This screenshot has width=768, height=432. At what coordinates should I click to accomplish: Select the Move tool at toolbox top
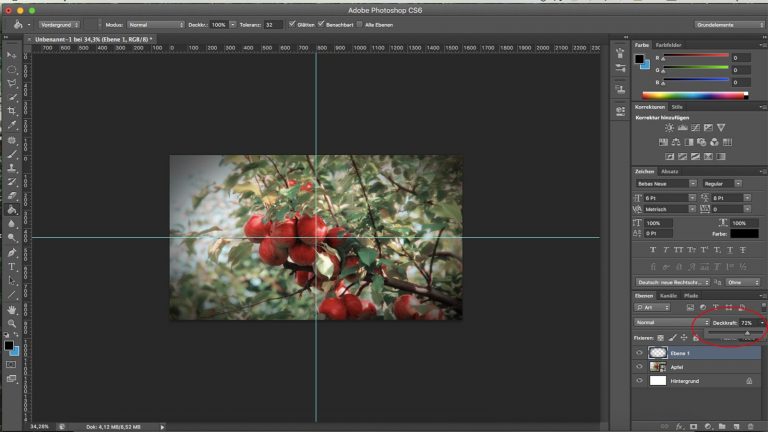(x=12, y=55)
